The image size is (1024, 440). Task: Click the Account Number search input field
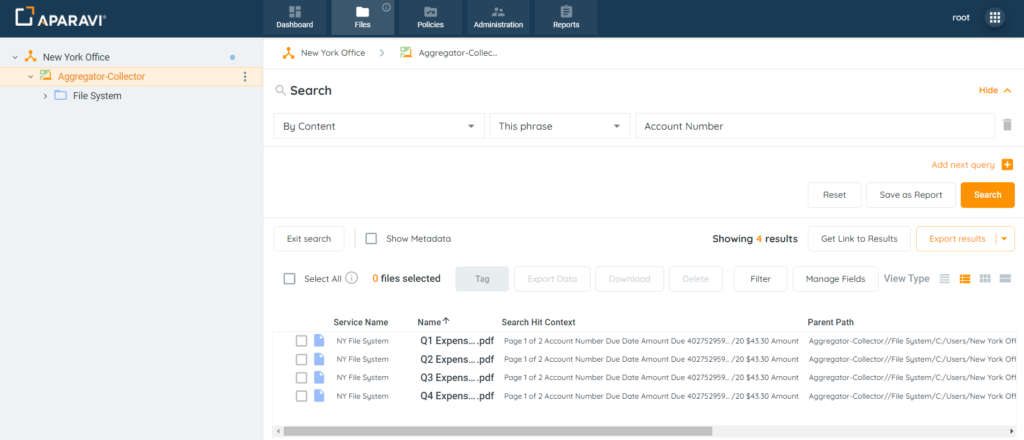[x=813, y=126]
